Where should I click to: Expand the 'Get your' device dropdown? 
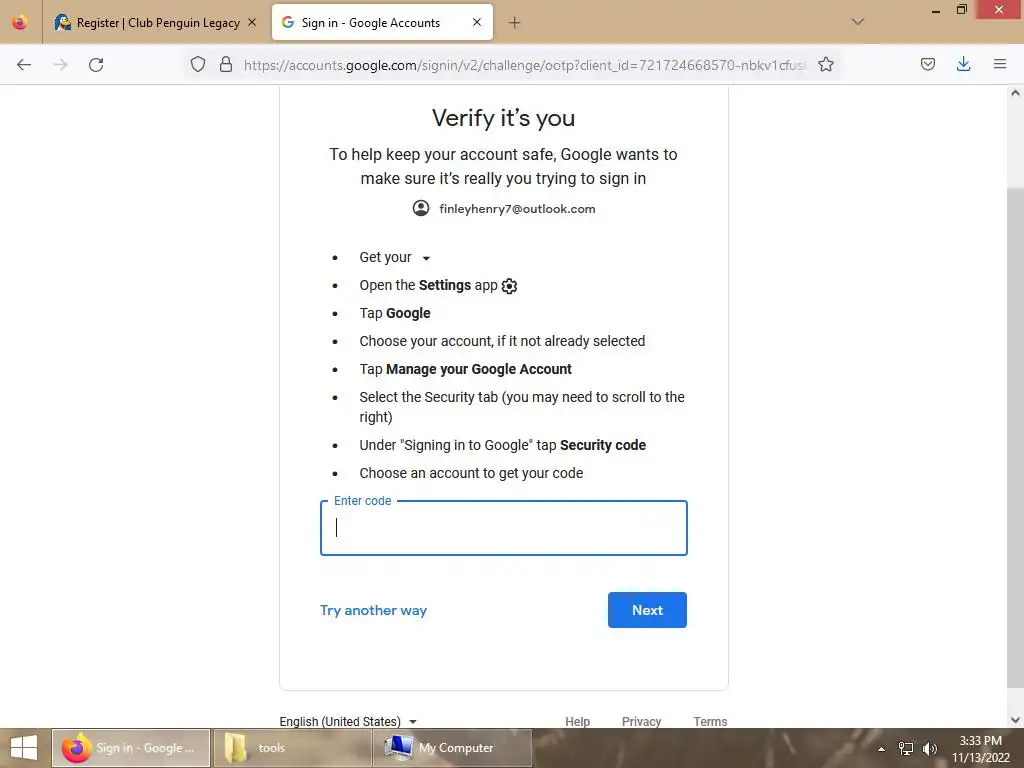tap(426, 258)
